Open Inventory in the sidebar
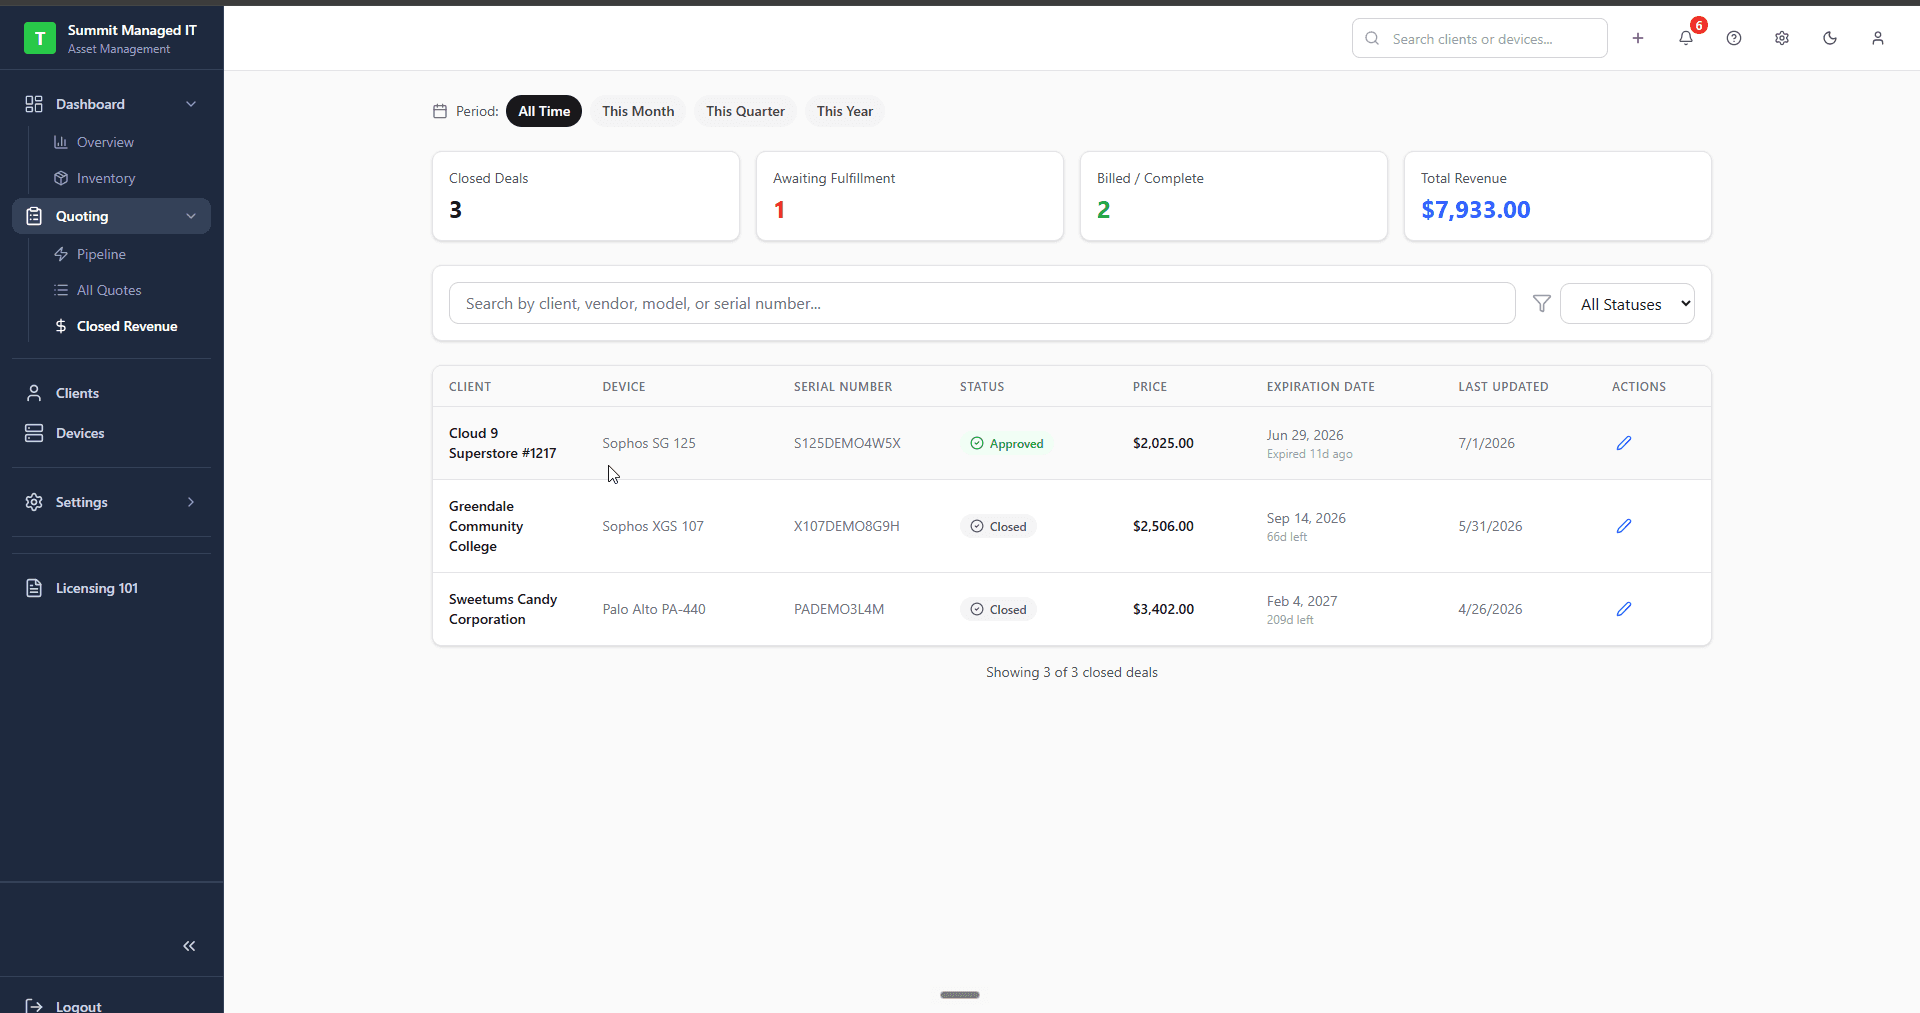Screen dimensions: 1920x1013 (106, 178)
